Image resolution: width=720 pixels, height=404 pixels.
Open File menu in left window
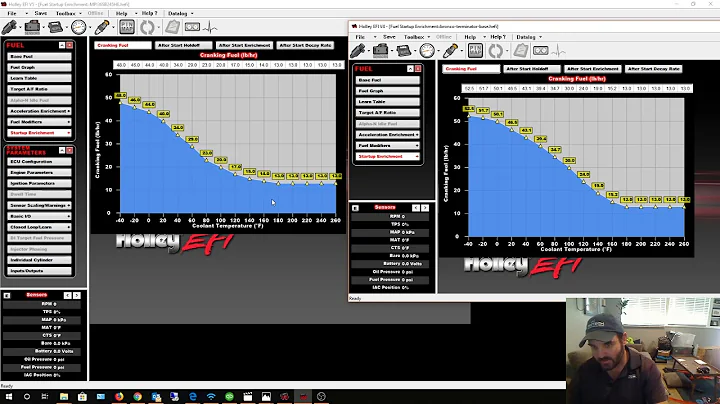tap(12, 13)
